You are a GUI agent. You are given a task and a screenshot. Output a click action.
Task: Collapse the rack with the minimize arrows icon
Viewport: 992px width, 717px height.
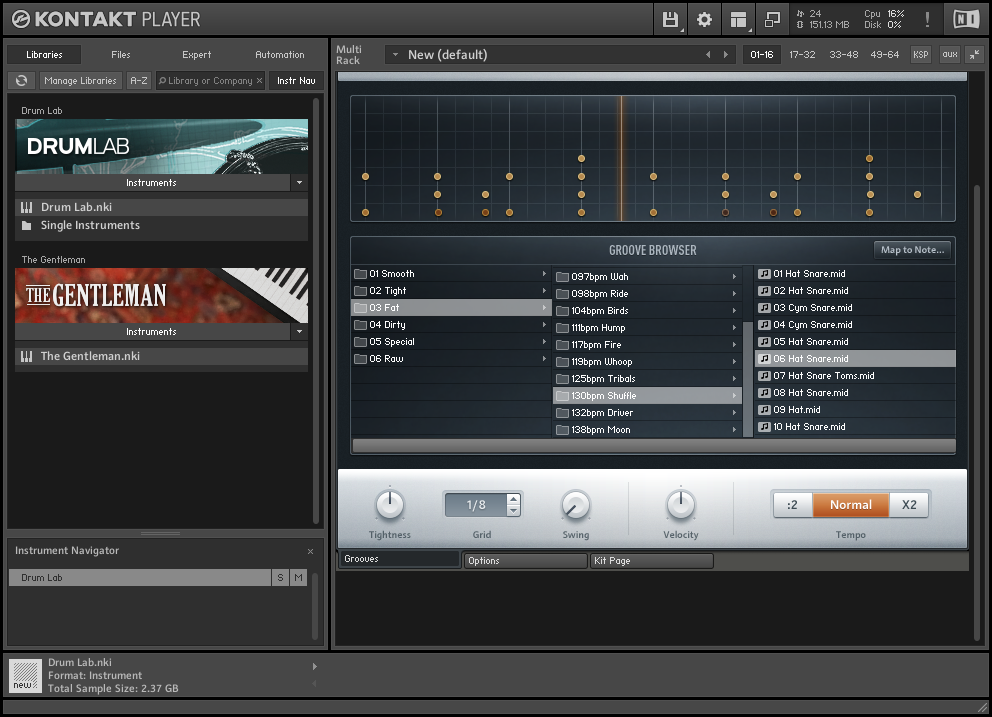click(x=975, y=54)
